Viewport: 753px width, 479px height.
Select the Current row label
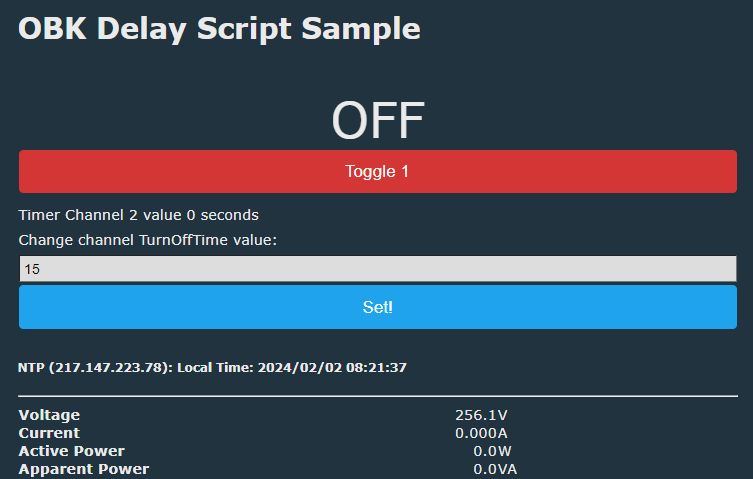pos(49,433)
